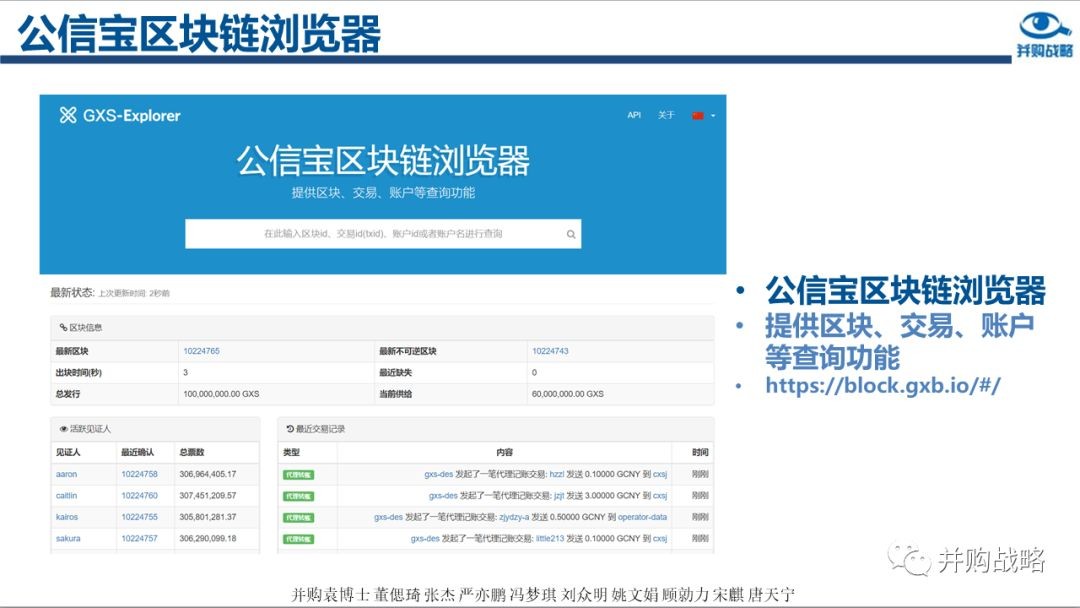Click kairos's vote count 305,801,281.37

pyautogui.click(x=207, y=517)
